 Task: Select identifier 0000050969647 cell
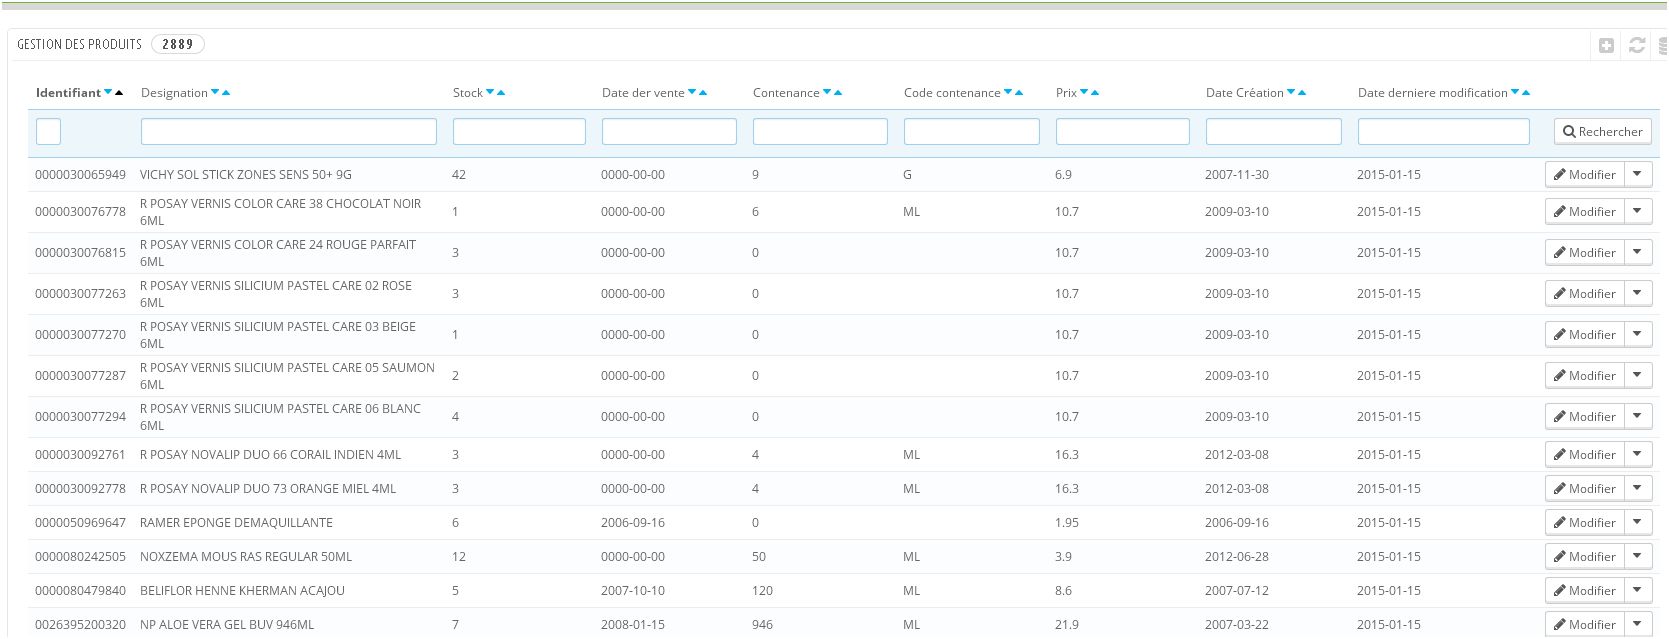[80, 522]
